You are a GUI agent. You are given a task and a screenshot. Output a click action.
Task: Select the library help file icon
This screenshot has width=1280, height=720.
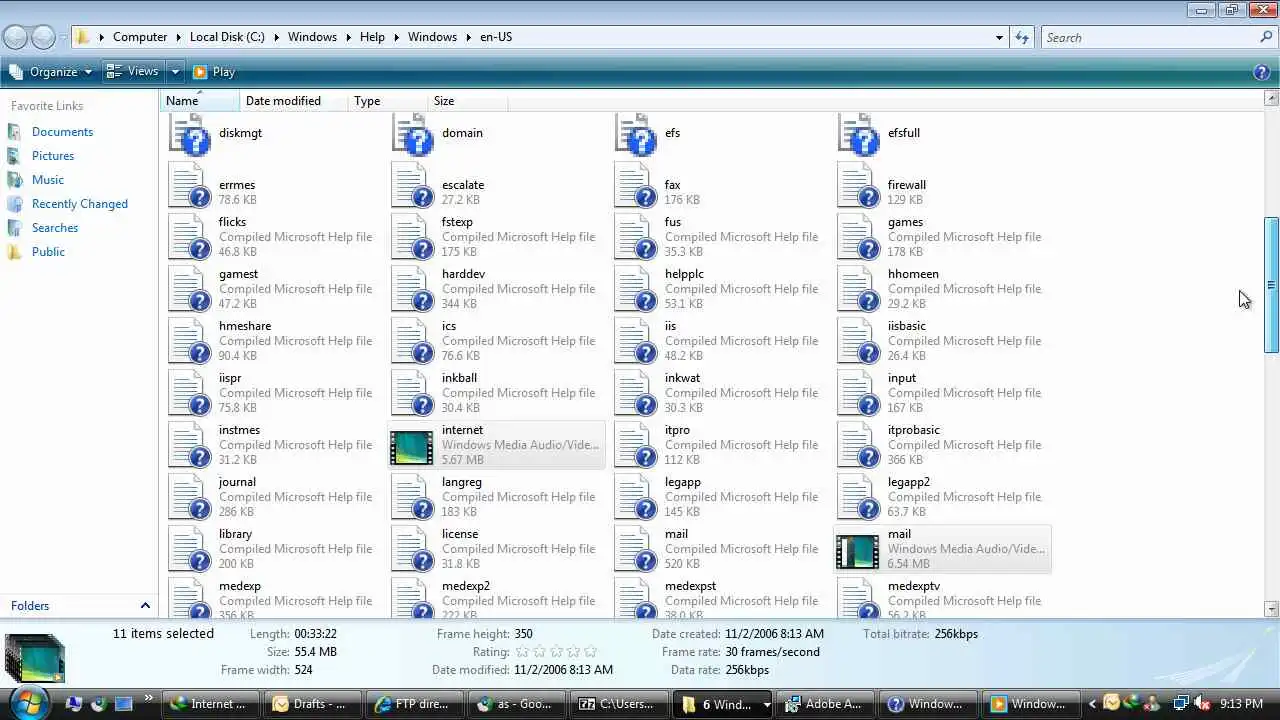pos(190,550)
